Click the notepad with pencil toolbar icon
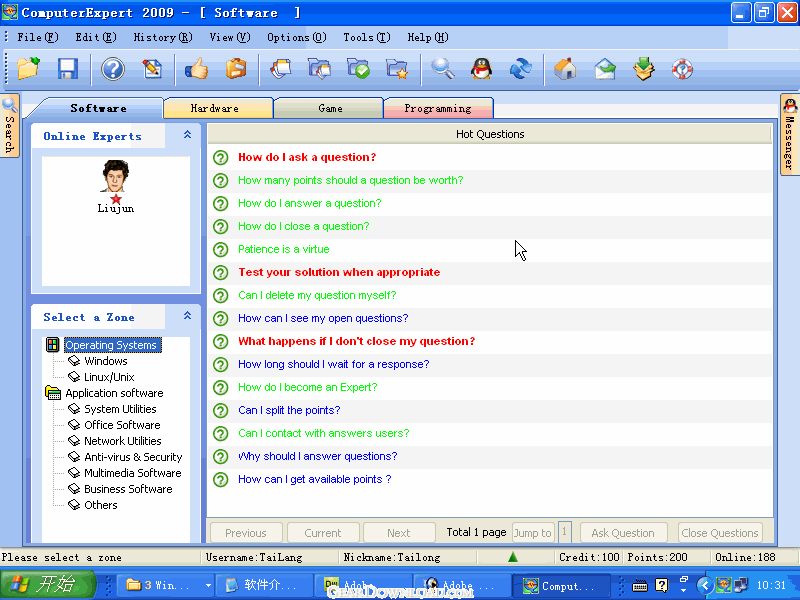Screen dimensions: 800x600 152,68
